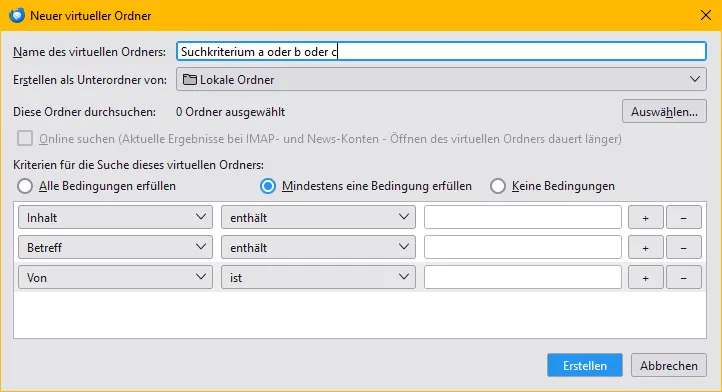Viewport: 722px width, 392px height.
Task: Remove the Von search condition row
Action: point(684,277)
